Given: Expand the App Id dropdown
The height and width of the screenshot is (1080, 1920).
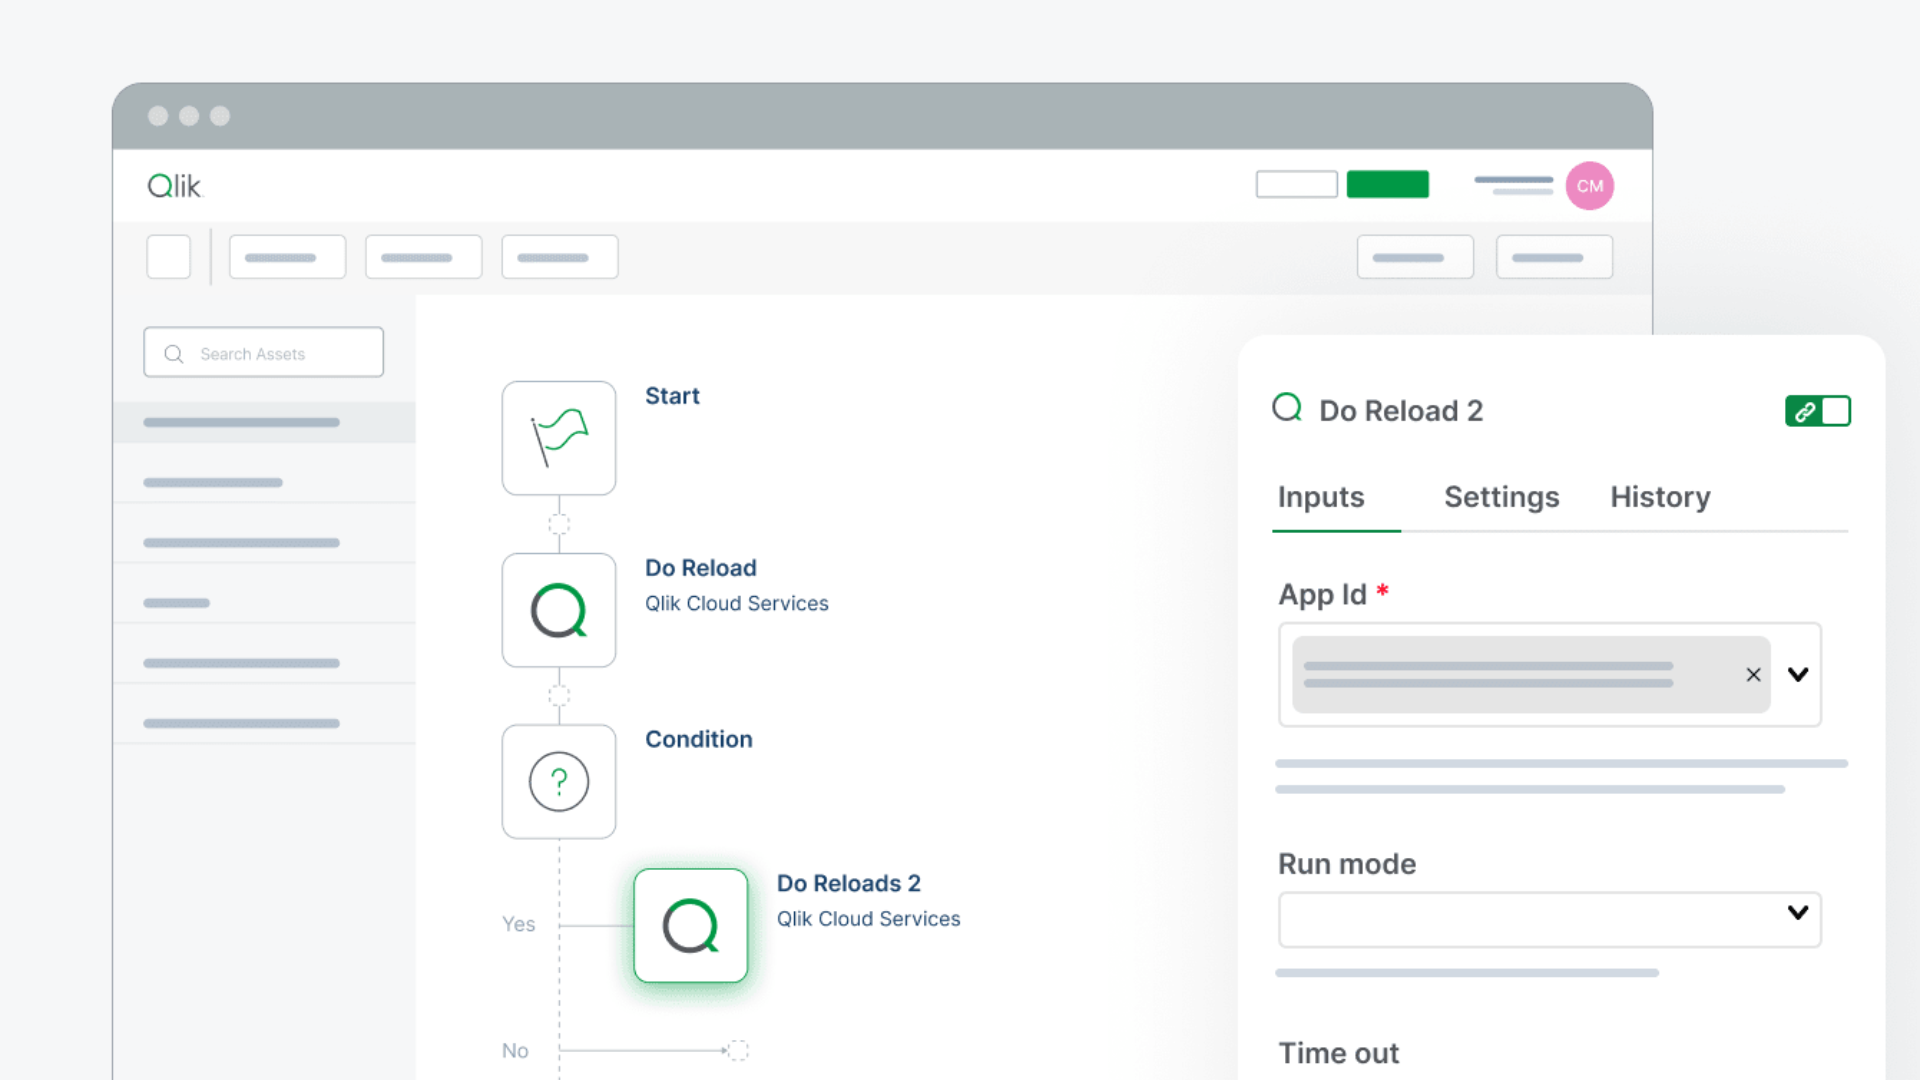Looking at the screenshot, I should [1798, 675].
